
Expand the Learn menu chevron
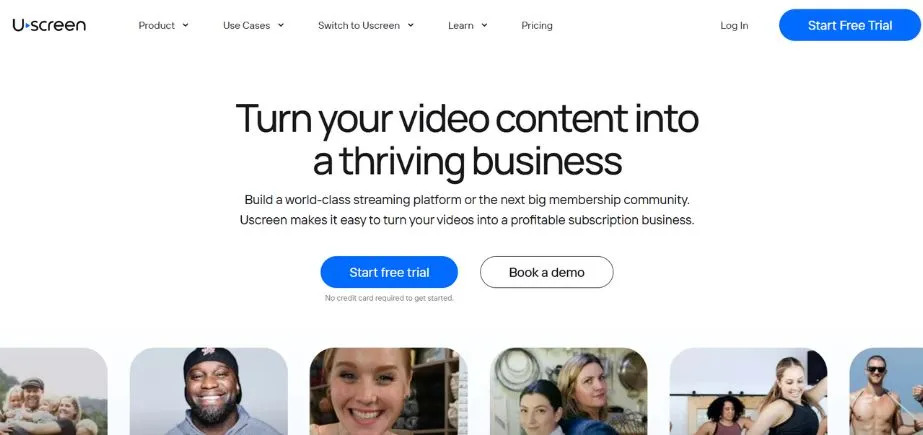coord(484,25)
